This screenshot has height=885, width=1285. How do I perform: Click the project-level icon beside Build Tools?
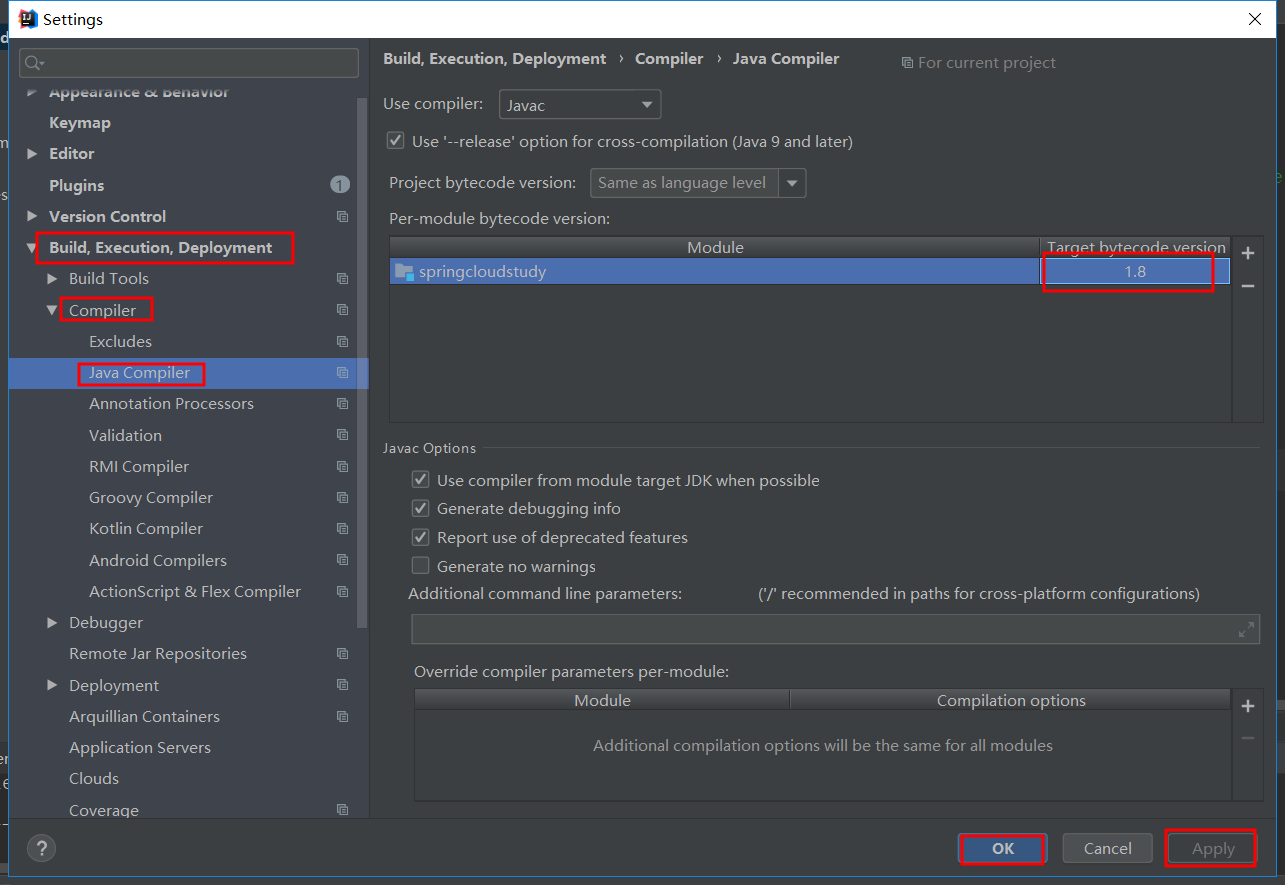(343, 279)
